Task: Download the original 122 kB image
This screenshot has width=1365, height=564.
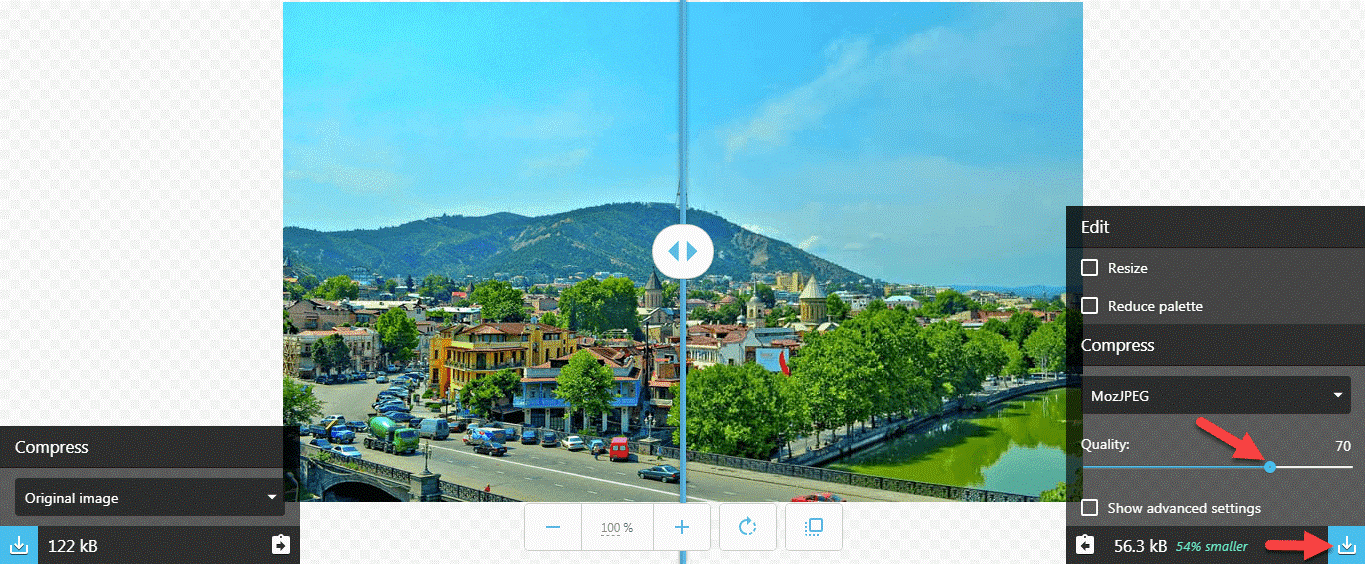Action: pyautogui.click(x=18, y=545)
